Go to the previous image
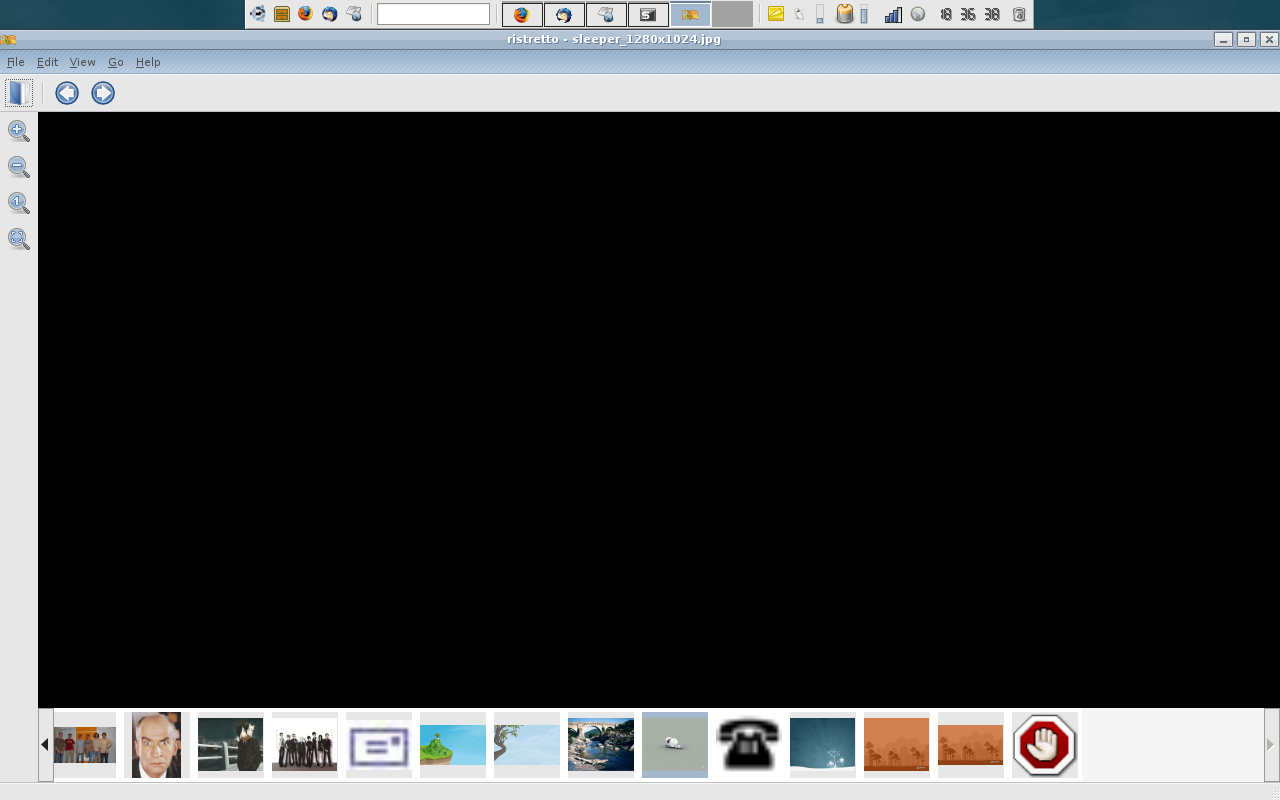Viewport: 1280px width, 800px height. tap(67, 93)
